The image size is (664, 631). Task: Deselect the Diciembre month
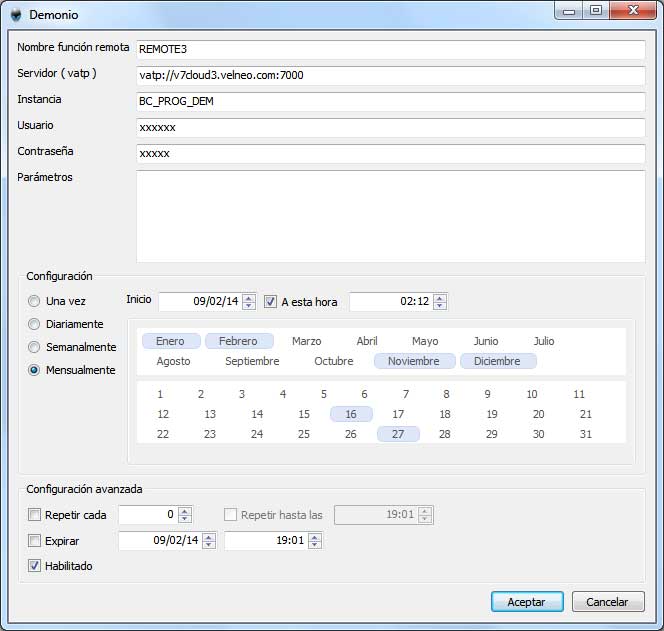coord(498,361)
